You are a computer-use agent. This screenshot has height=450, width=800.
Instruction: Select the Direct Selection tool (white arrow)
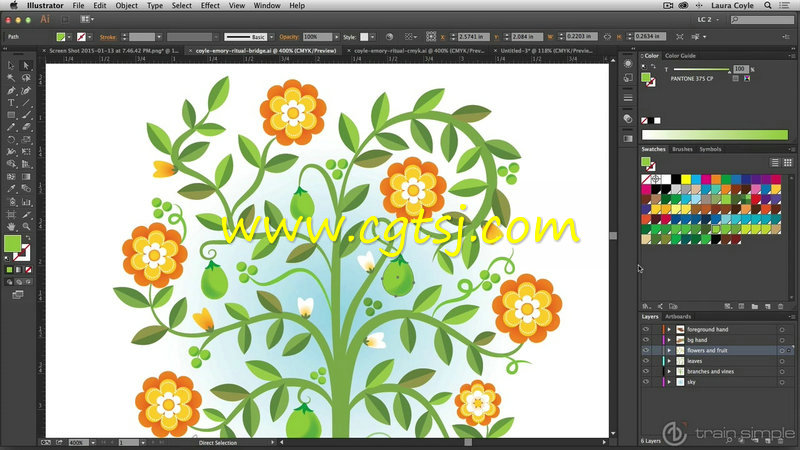coord(26,65)
